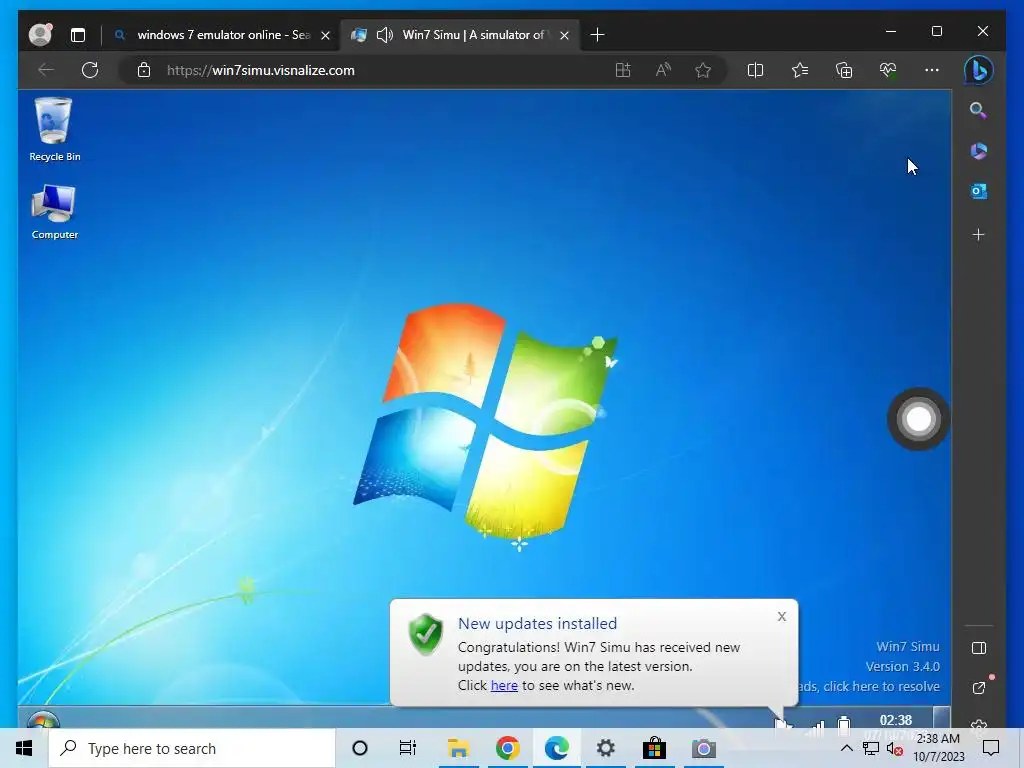Open the camera app on taskbar
1024x768 pixels.
pos(703,748)
